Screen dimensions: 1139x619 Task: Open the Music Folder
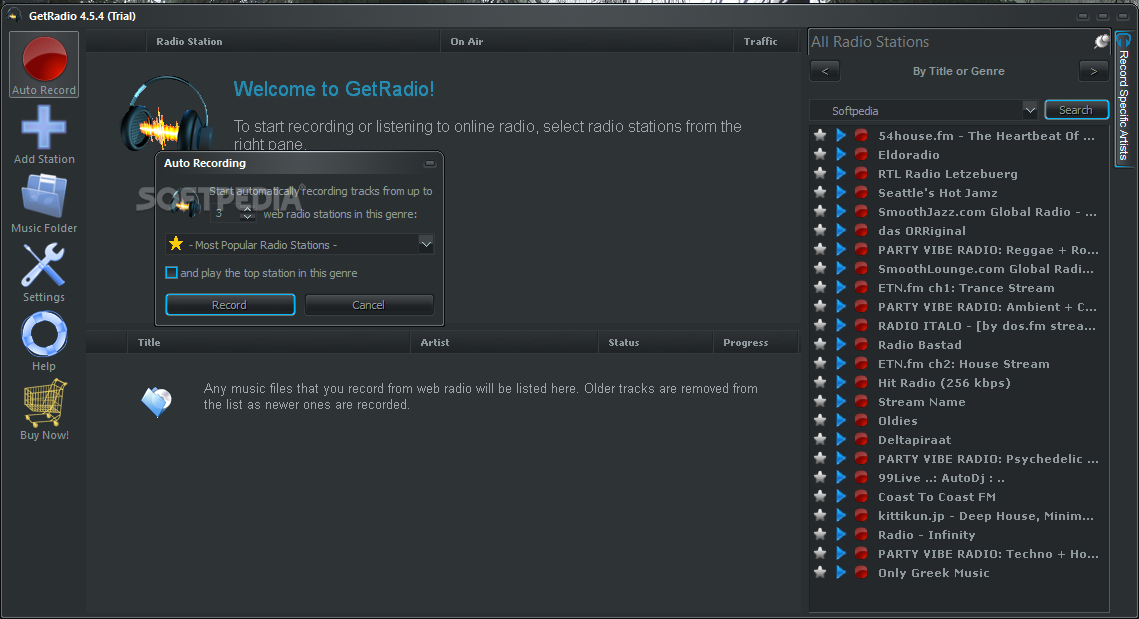[x=44, y=203]
